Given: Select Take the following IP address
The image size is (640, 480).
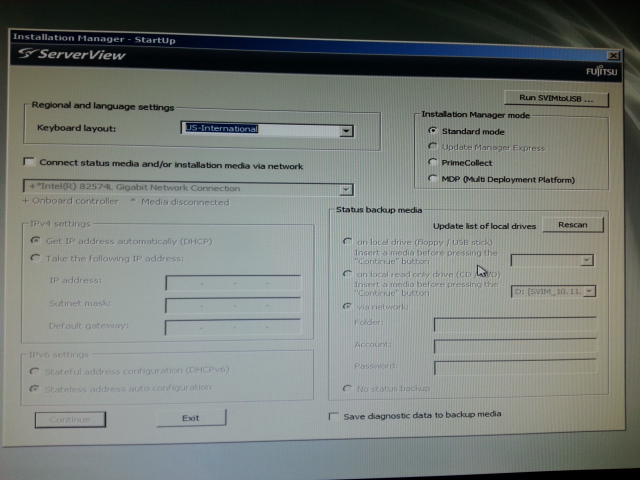Looking at the screenshot, I should pos(36,258).
